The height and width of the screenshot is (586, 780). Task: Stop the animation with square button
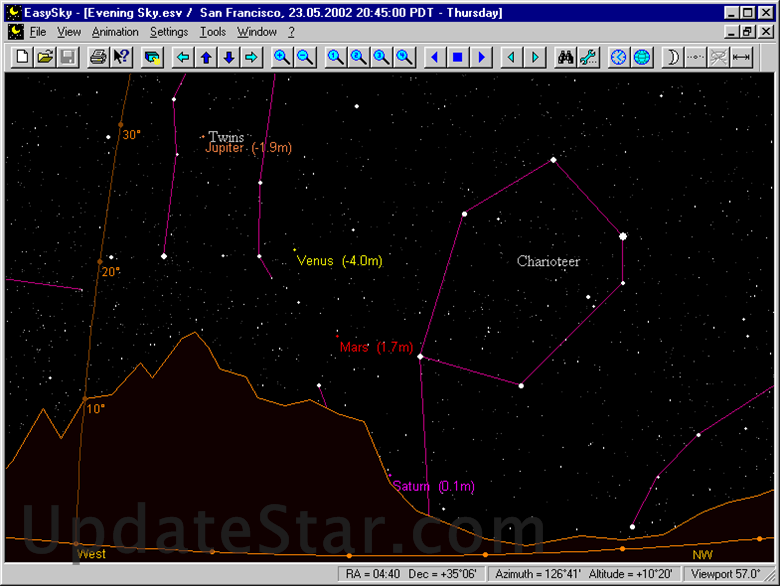(x=457, y=58)
